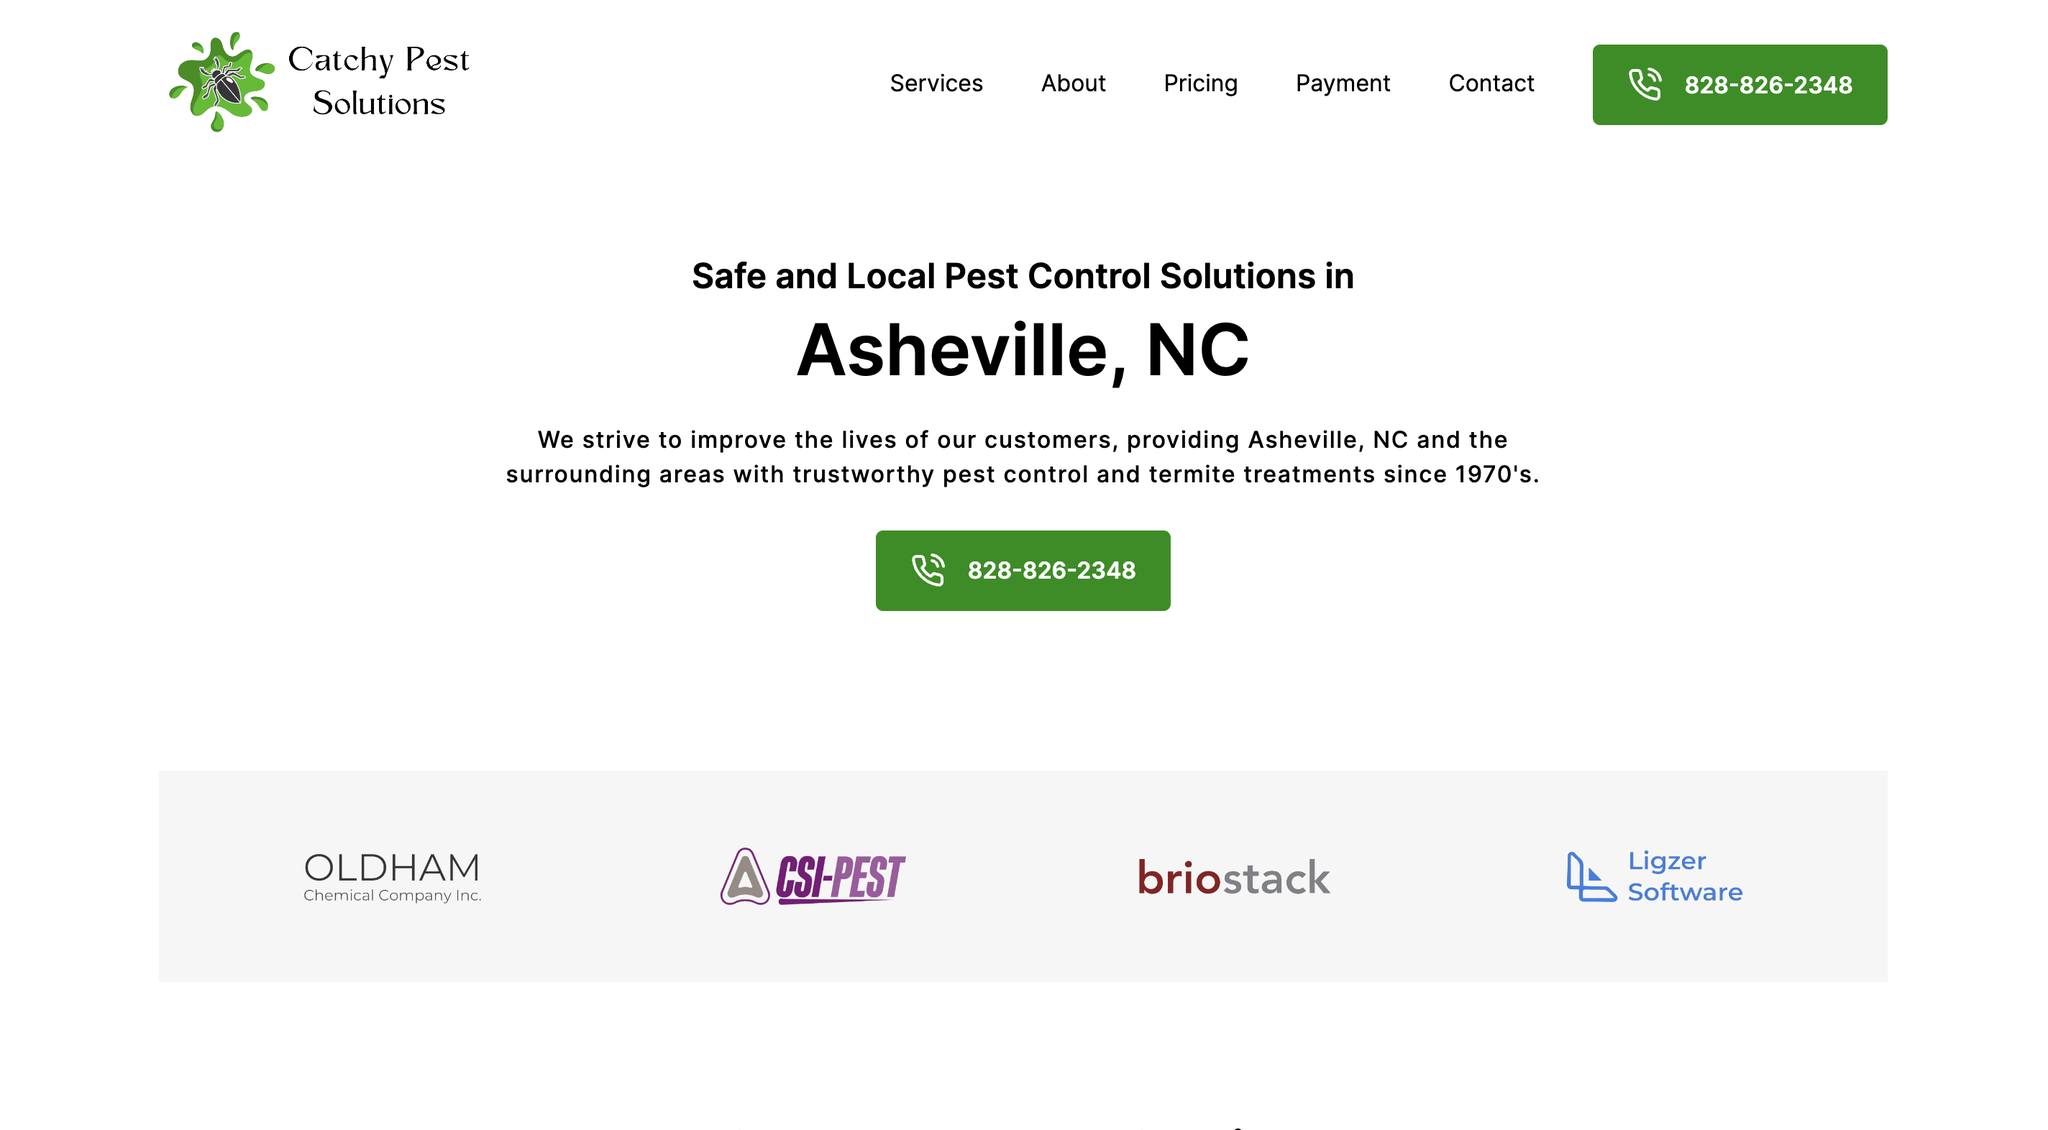This screenshot has height=1130, width=2048.
Task: Open the Pricing nav link
Action: pyautogui.click(x=1200, y=83)
